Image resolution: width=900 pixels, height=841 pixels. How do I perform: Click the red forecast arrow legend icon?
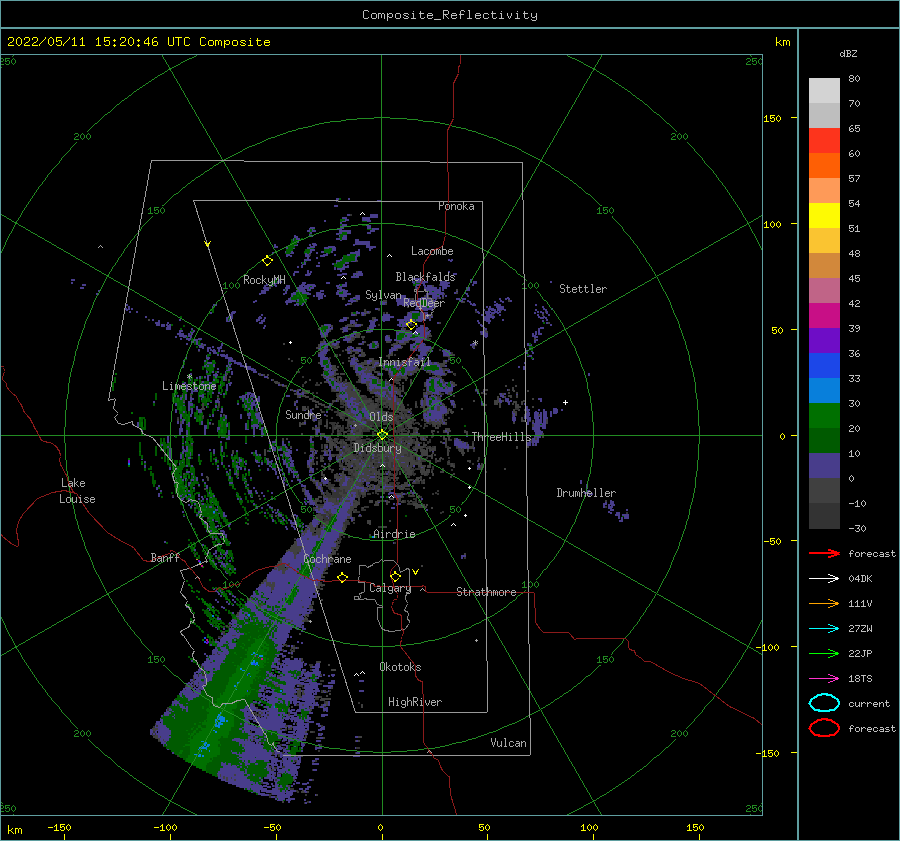(x=824, y=553)
